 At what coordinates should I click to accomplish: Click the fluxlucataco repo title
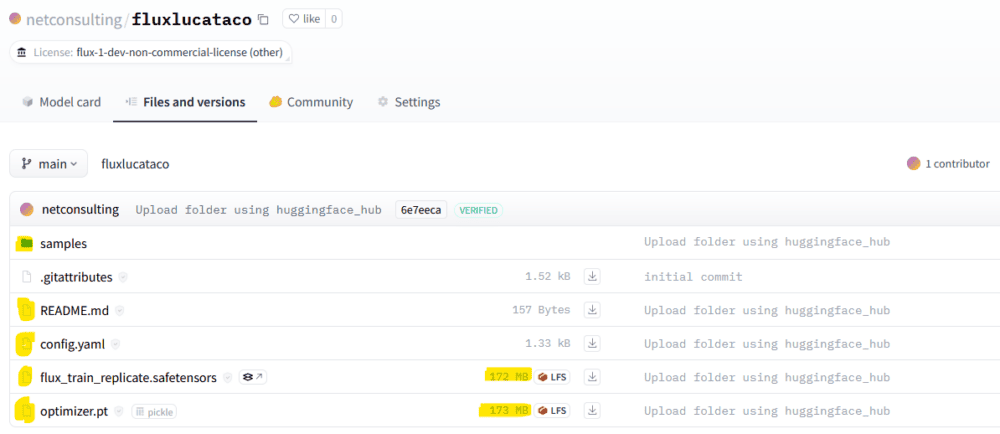click(192, 20)
